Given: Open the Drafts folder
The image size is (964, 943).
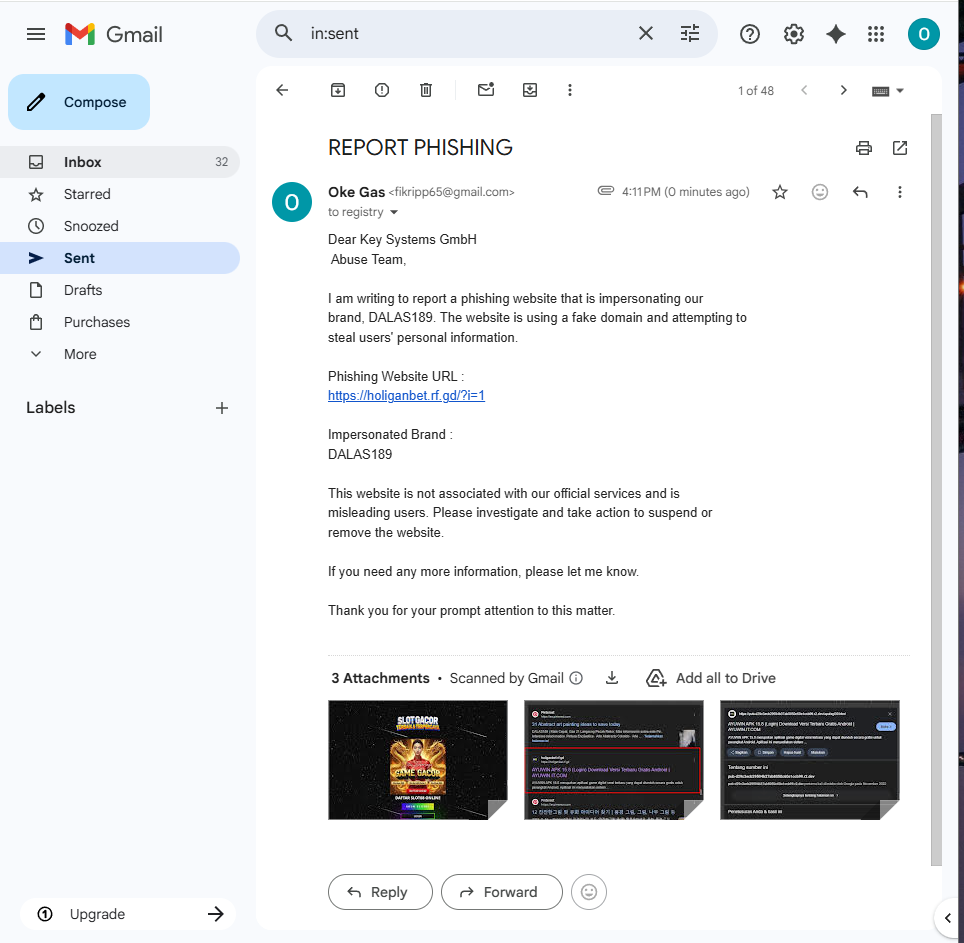Looking at the screenshot, I should click(x=120, y=290).
